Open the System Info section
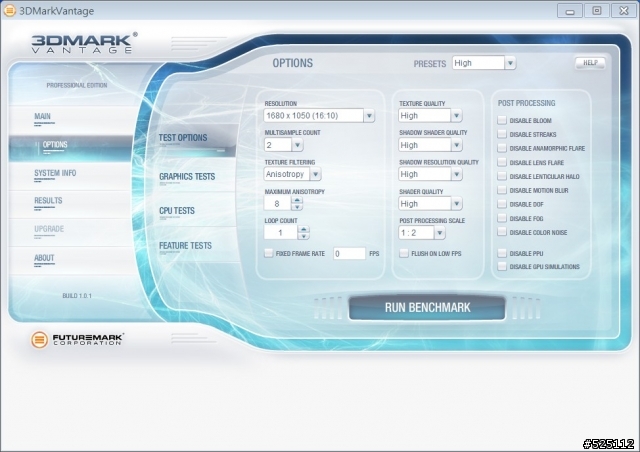Viewport: 640px width, 452px height. tap(55, 173)
